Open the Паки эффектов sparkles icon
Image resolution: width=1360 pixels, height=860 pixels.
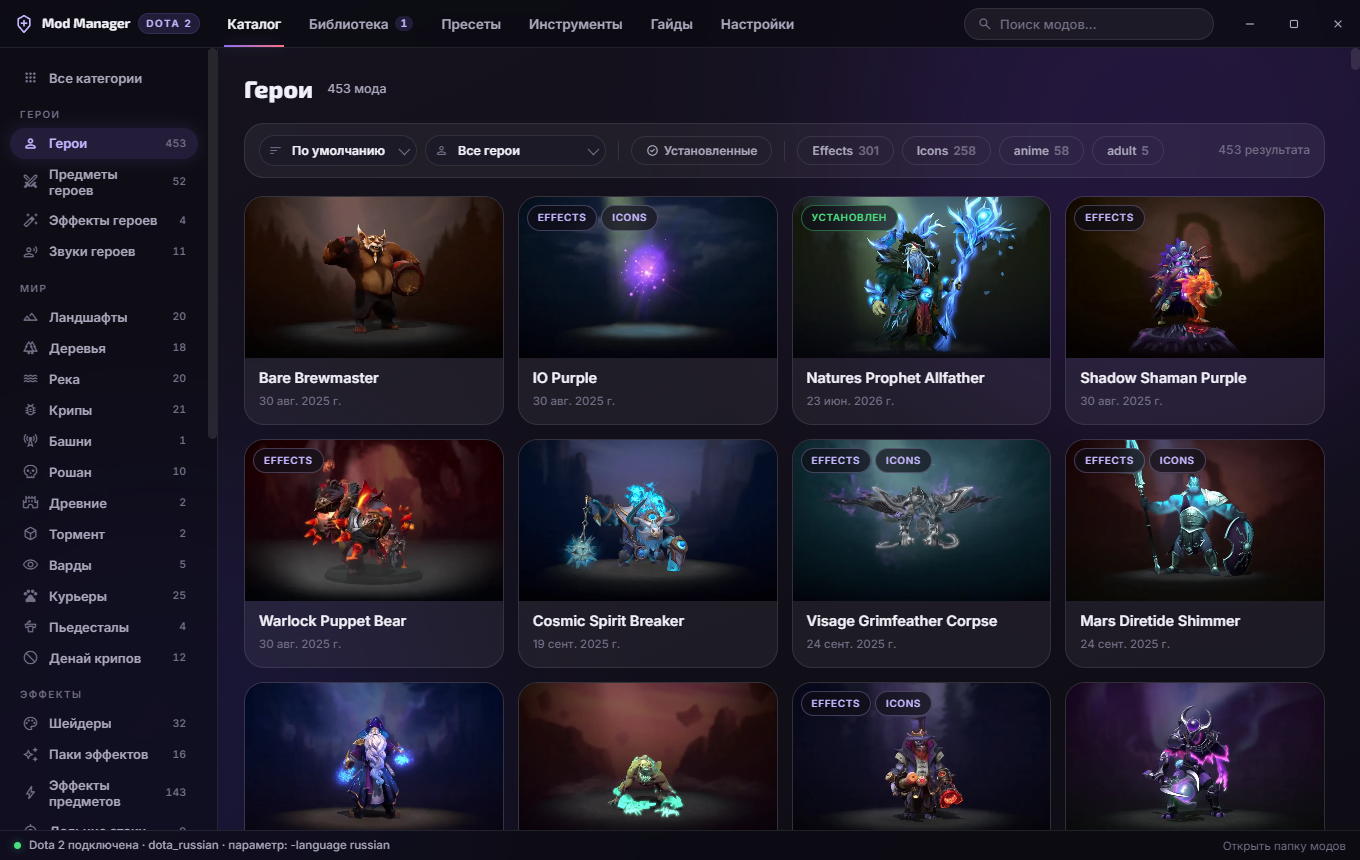tap(30, 755)
